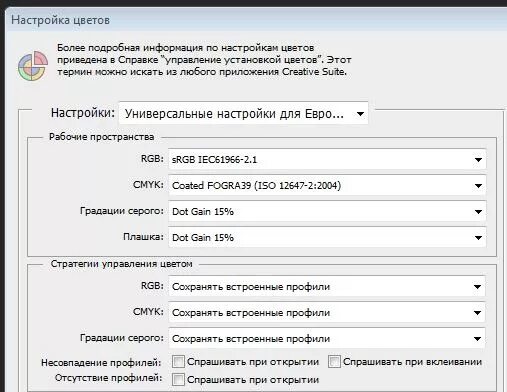Click the Рабочие пространства group label
Viewport: 507px width, 392px height.
pyautogui.click(x=102, y=137)
